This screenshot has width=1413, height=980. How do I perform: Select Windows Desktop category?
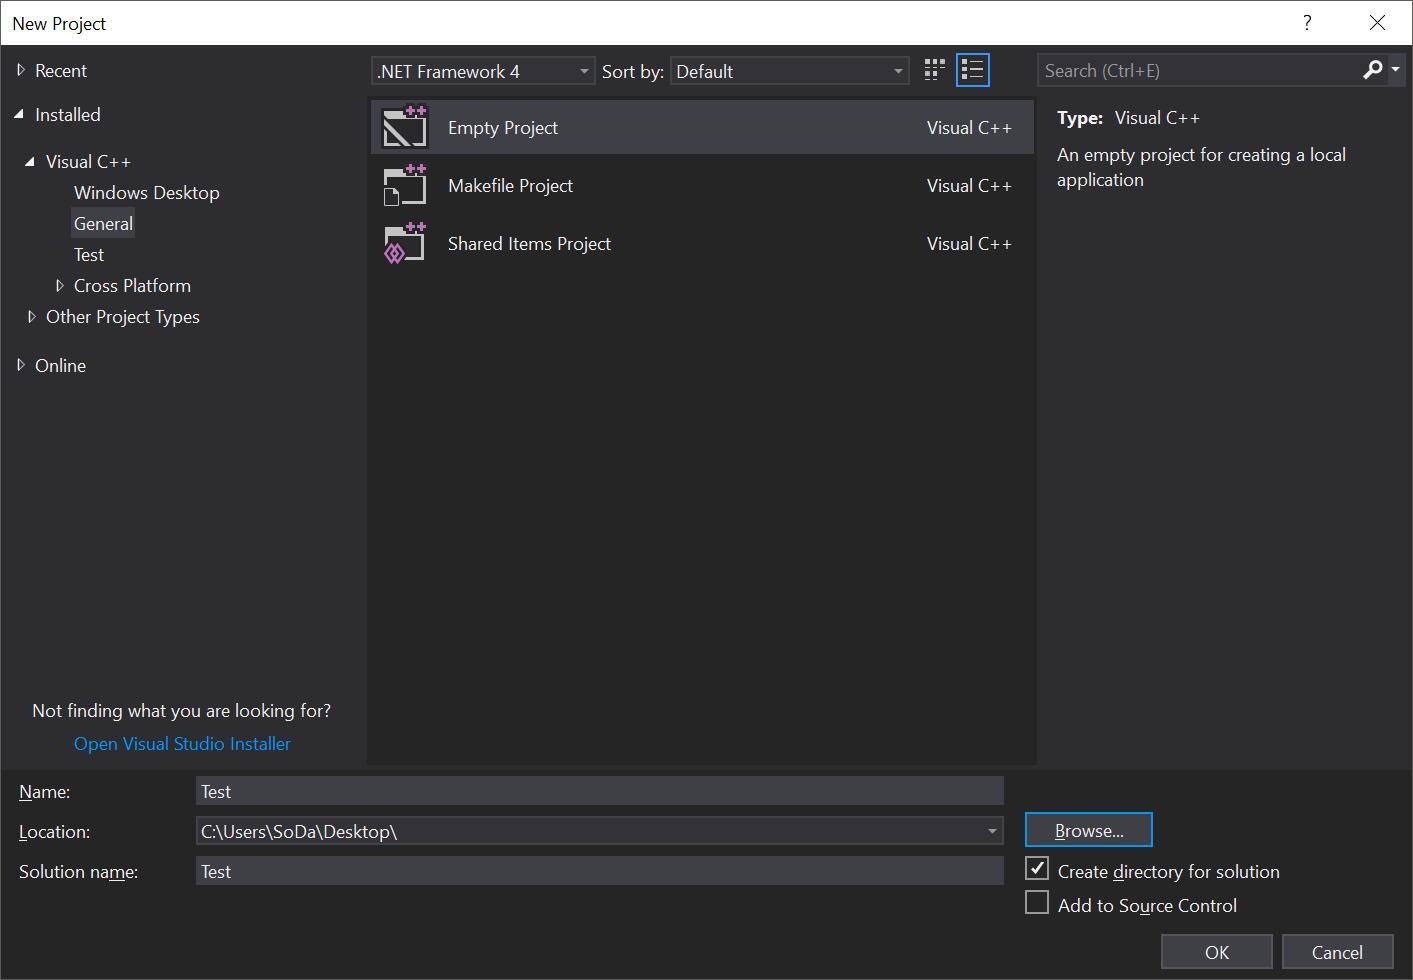[x=146, y=193]
